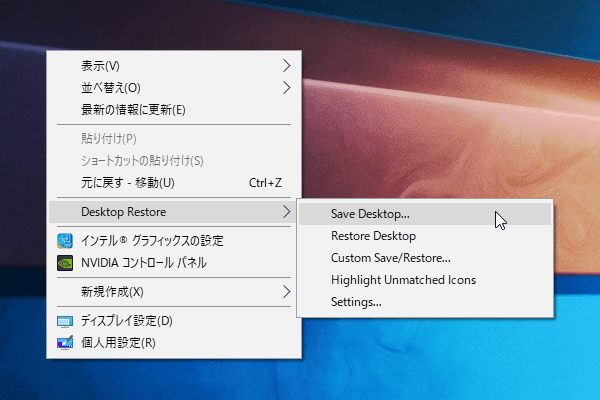Click the Ctrl+Z shortcut label
Image resolution: width=600 pixels, height=400 pixels.
click(x=265, y=183)
